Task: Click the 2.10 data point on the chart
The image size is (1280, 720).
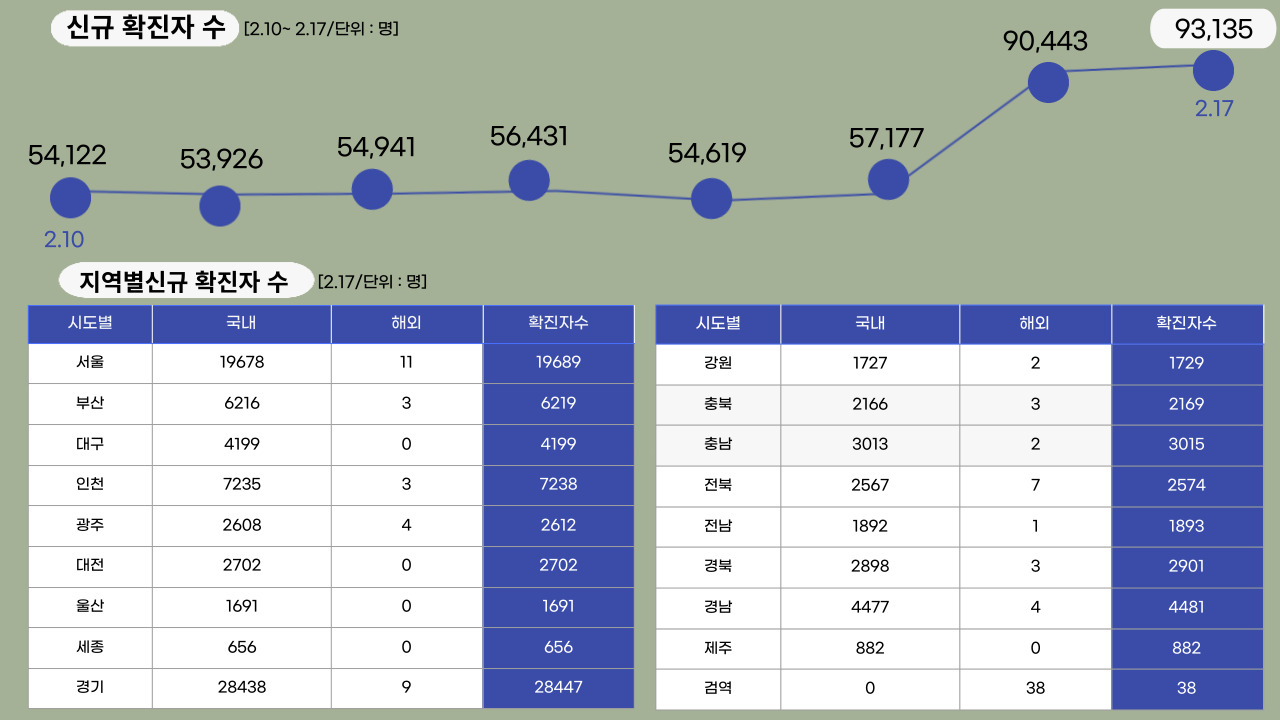Action: click(x=69, y=197)
